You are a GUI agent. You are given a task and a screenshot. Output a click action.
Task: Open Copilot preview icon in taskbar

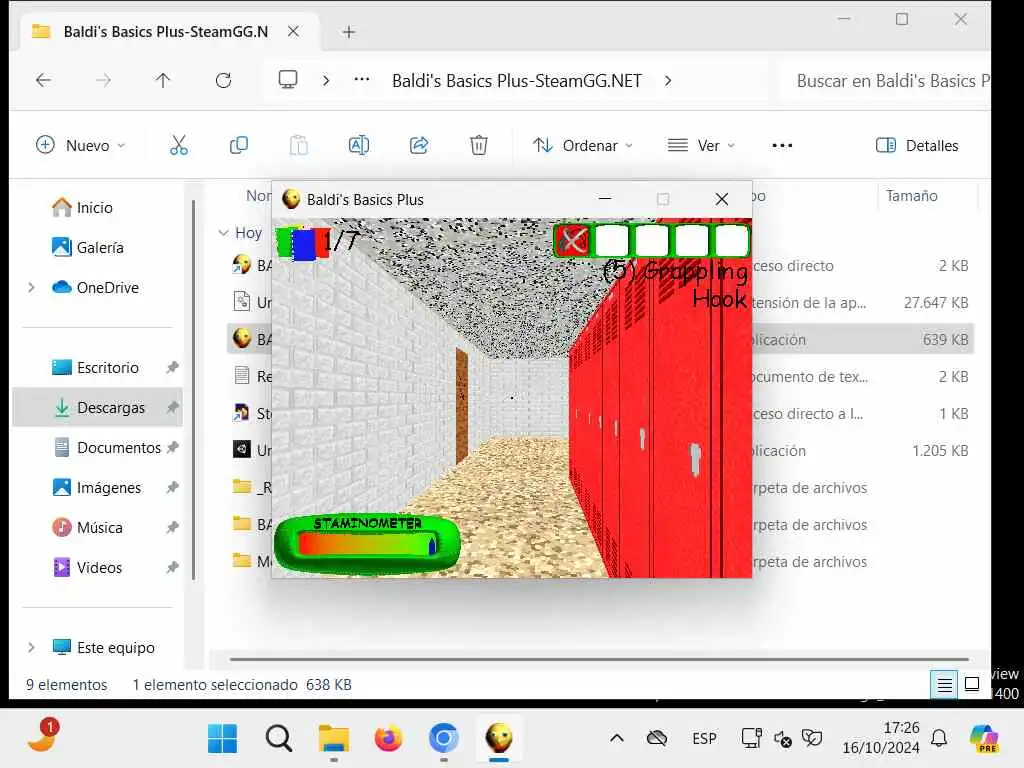point(984,739)
